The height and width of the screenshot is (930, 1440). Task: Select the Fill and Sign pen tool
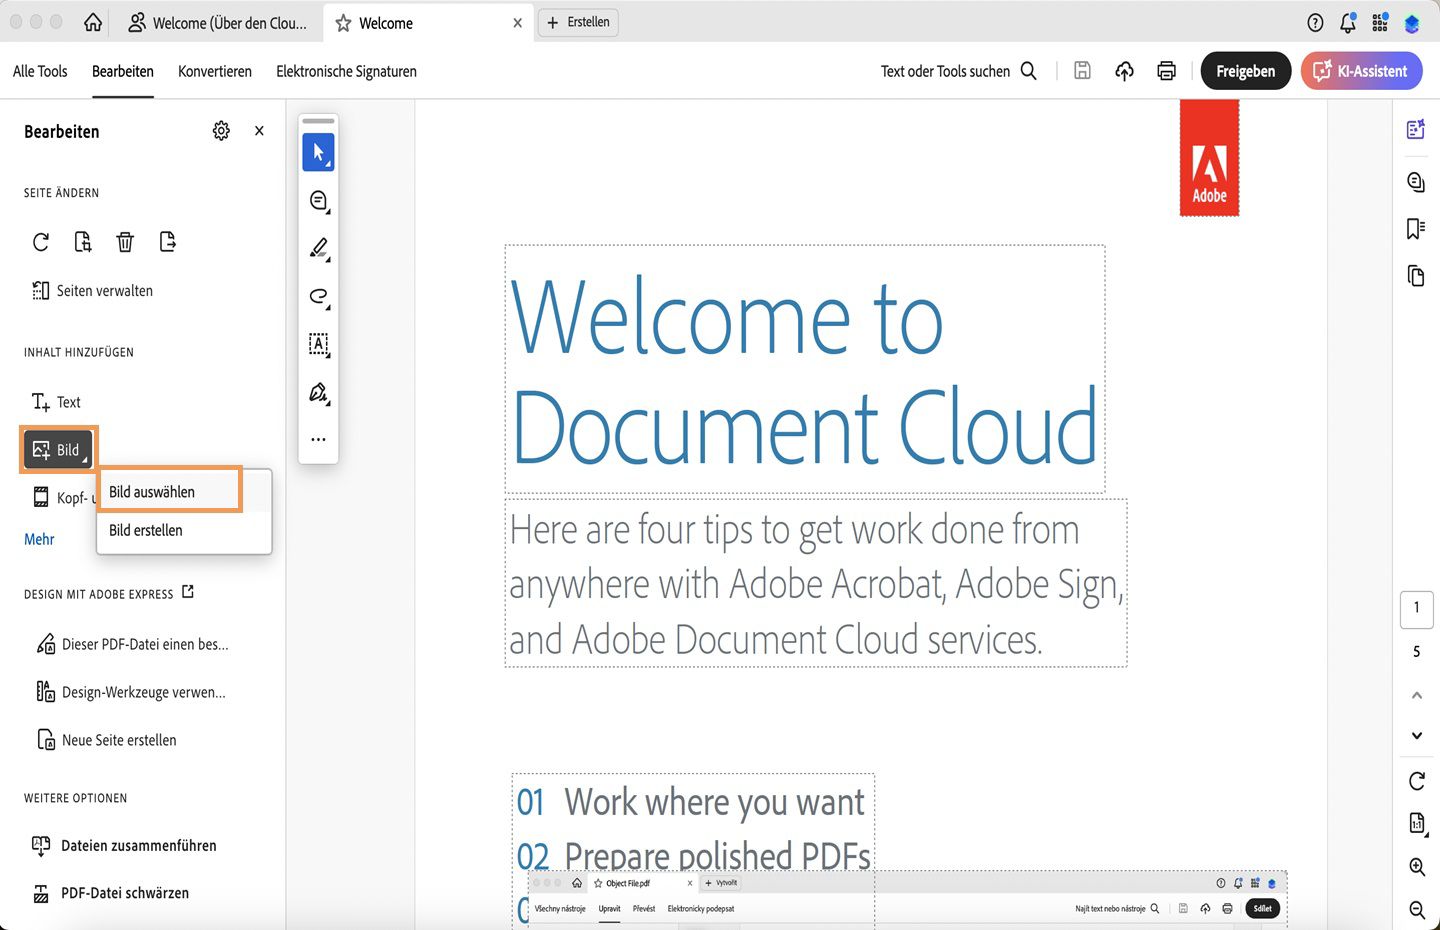pos(318,392)
